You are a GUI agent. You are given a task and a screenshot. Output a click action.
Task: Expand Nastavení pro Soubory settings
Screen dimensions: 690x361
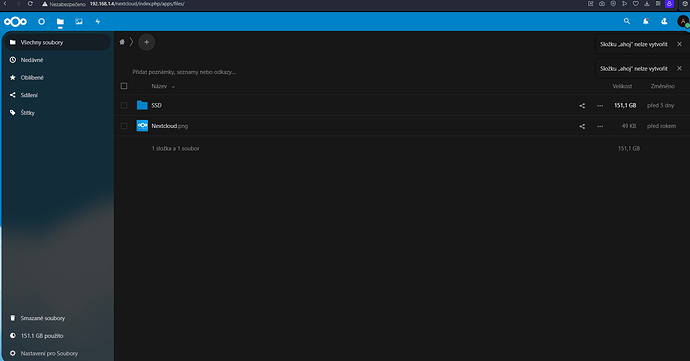coord(57,353)
